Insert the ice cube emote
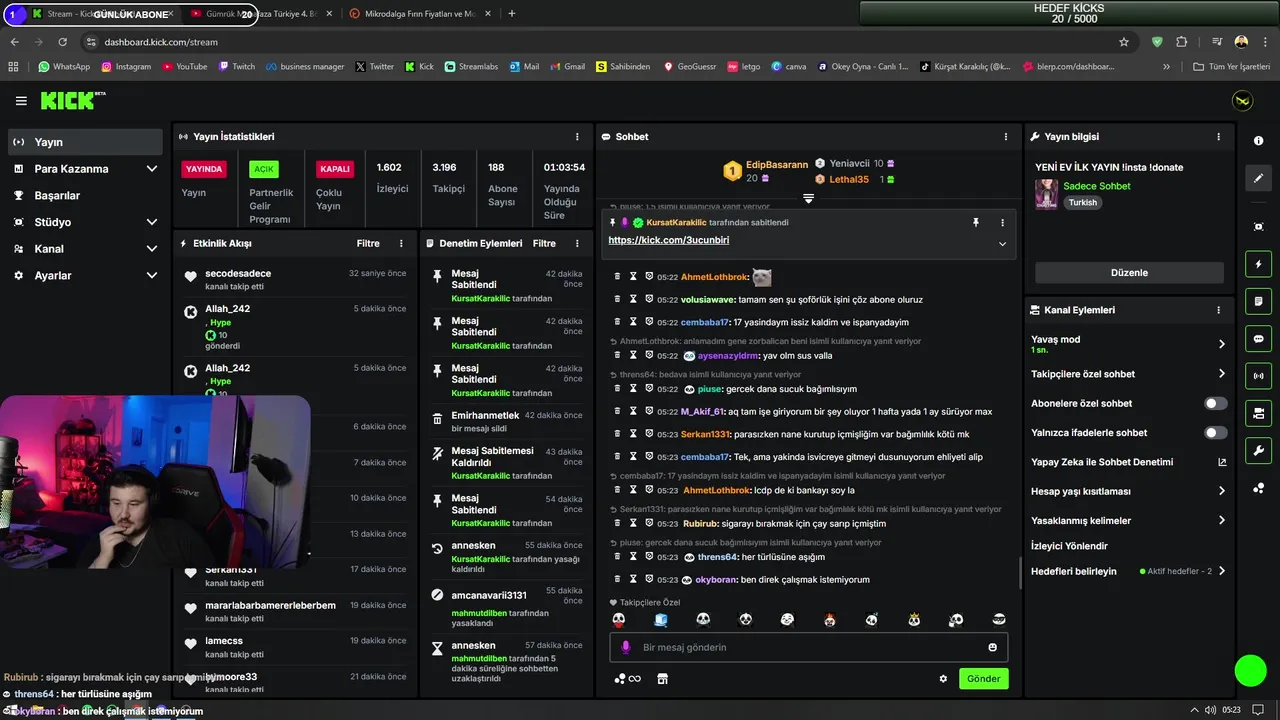Screen dimensions: 1280x720 pyautogui.click(x=661, y=620)
